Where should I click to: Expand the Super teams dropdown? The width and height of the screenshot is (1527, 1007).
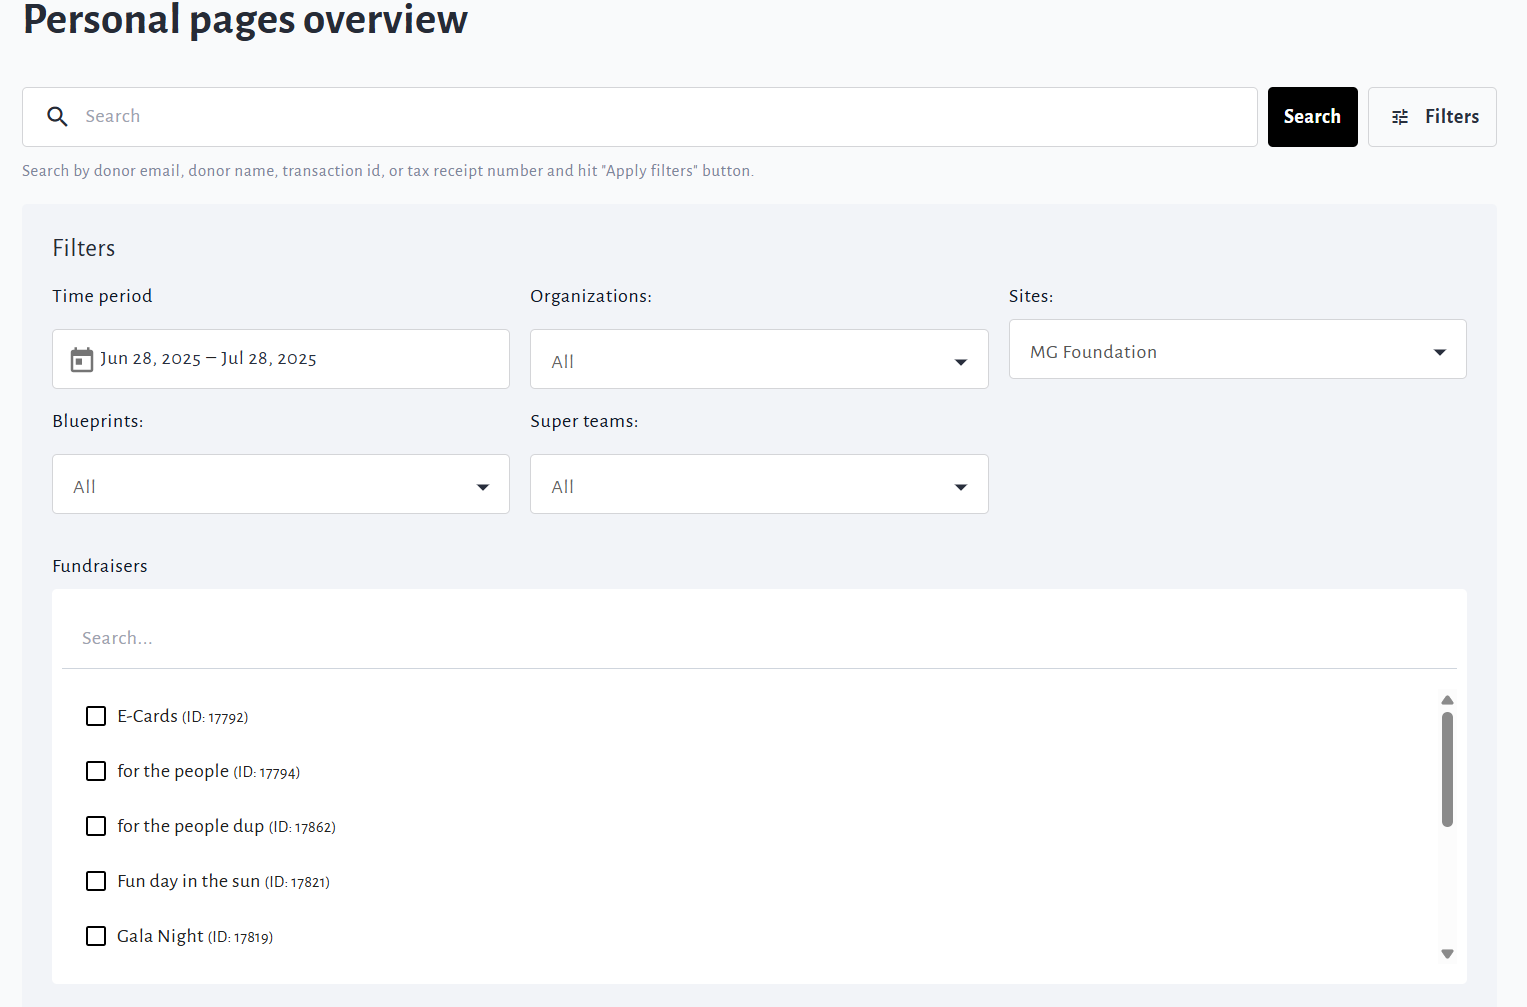tap(758, 485)
